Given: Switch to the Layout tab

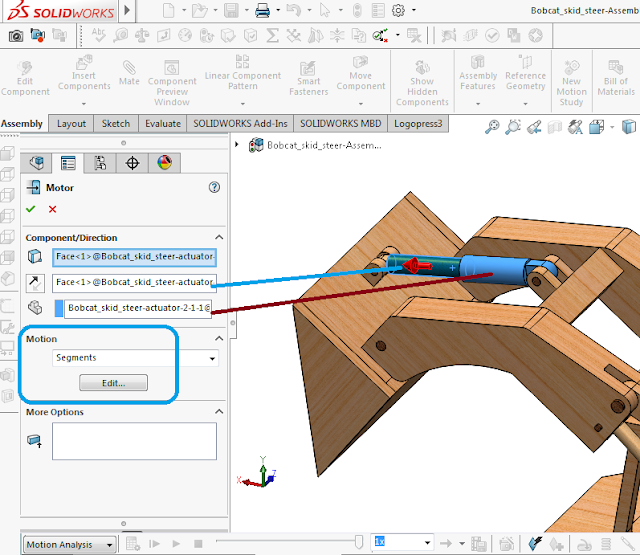Looking at the screenshot, I should click(71, 124).
